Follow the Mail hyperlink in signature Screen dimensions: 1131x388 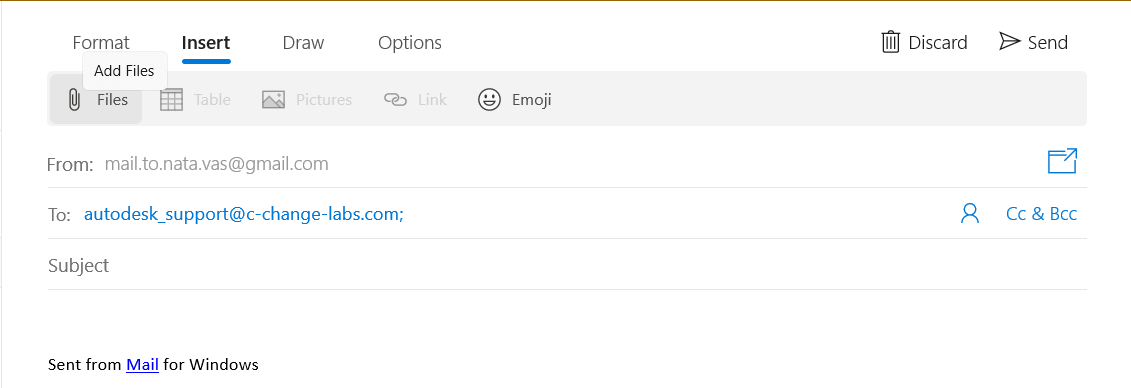coord(142,365)
